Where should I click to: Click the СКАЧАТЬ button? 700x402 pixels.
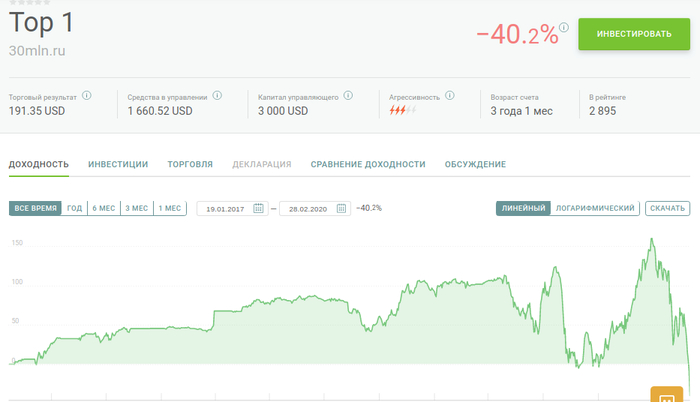(x=667, y=208)
